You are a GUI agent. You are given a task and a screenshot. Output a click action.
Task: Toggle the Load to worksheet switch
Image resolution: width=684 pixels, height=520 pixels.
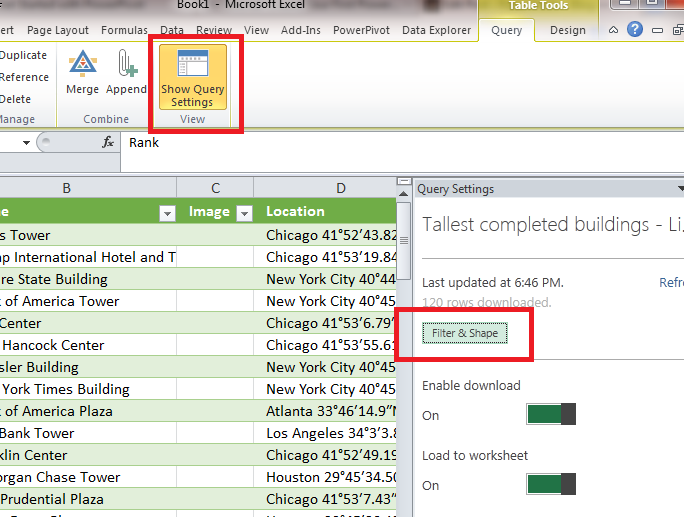tap(551, 484)
